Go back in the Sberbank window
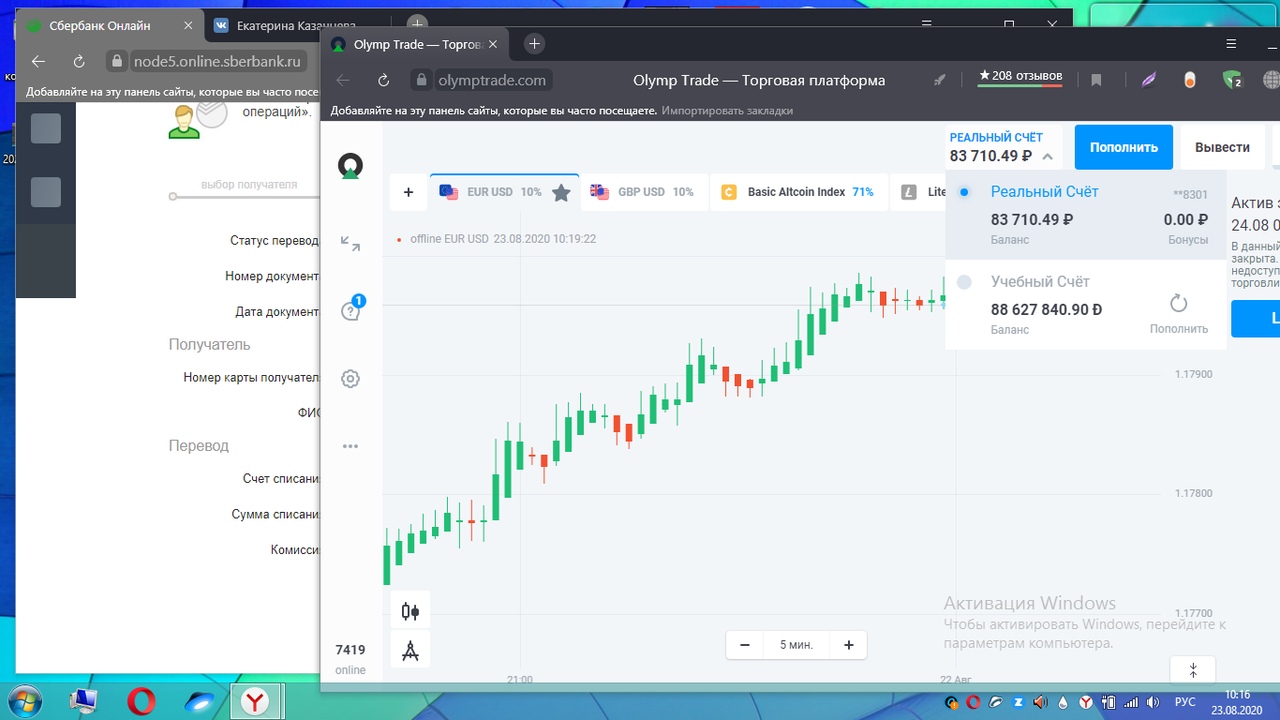 38,61
